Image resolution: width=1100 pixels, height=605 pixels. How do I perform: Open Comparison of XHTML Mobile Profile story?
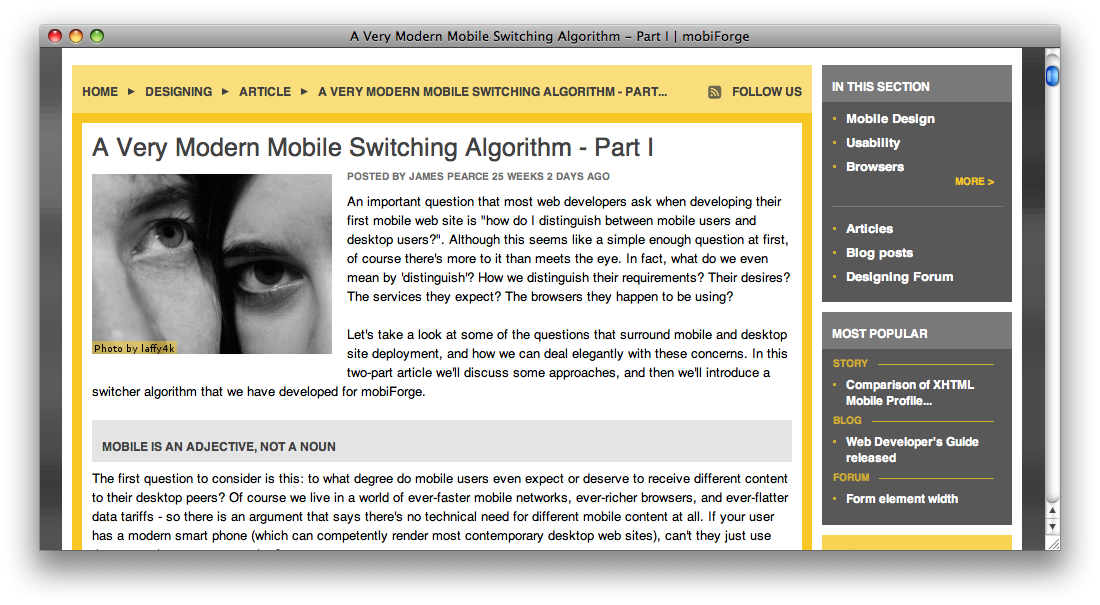tap(910, 393)
